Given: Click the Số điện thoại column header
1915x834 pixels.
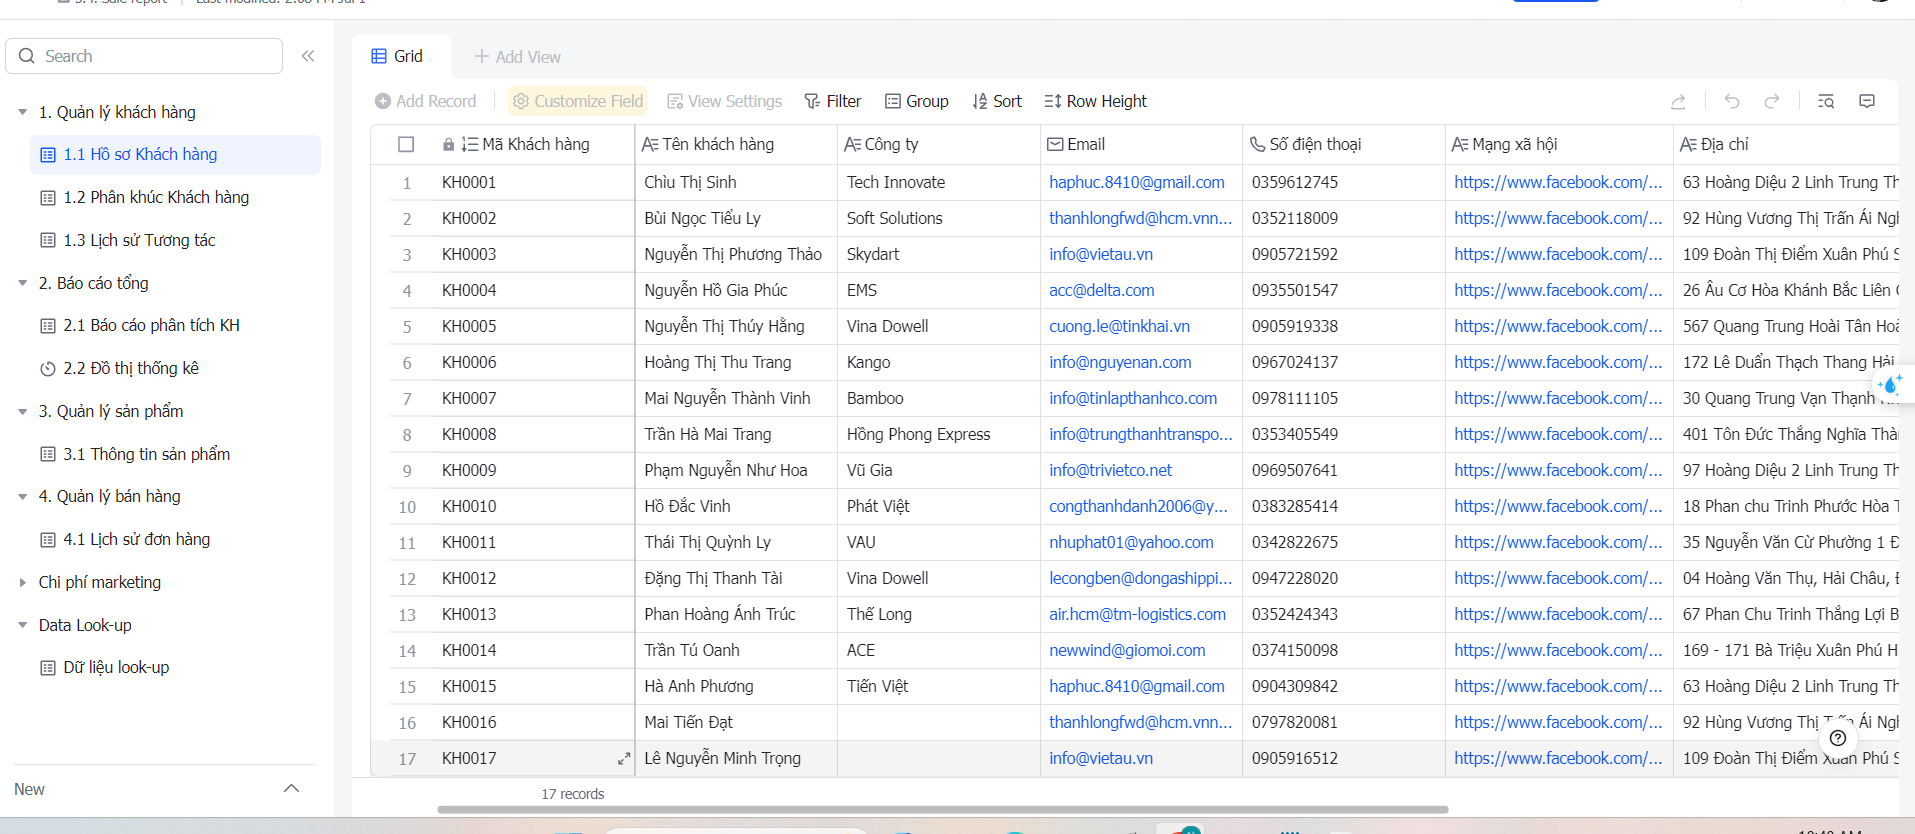Looking at the screenshot, I should pyautogui.click(x=1344, y=144).
